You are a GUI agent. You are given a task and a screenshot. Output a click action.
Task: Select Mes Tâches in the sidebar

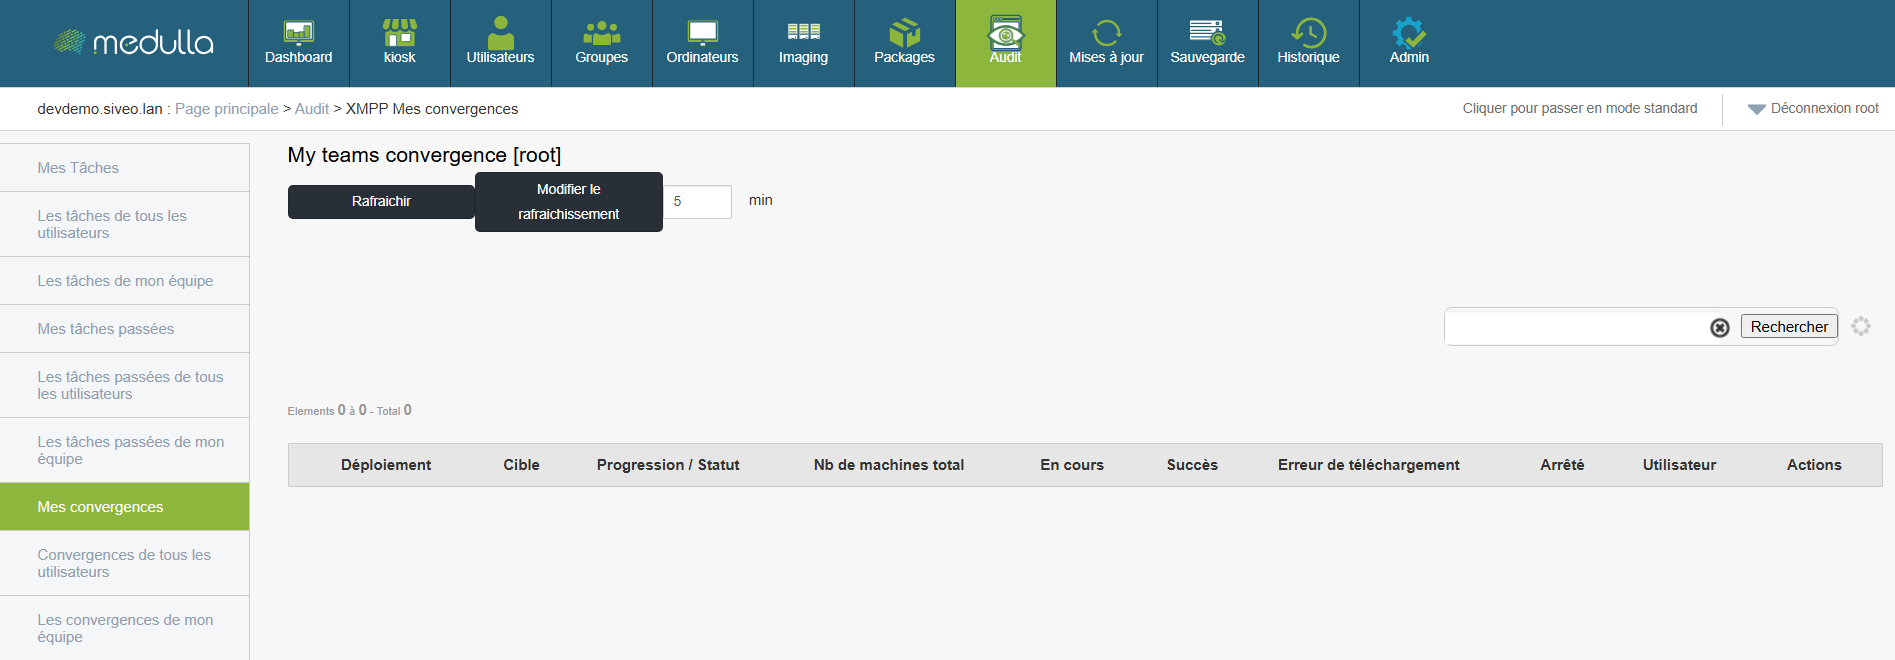124,168
